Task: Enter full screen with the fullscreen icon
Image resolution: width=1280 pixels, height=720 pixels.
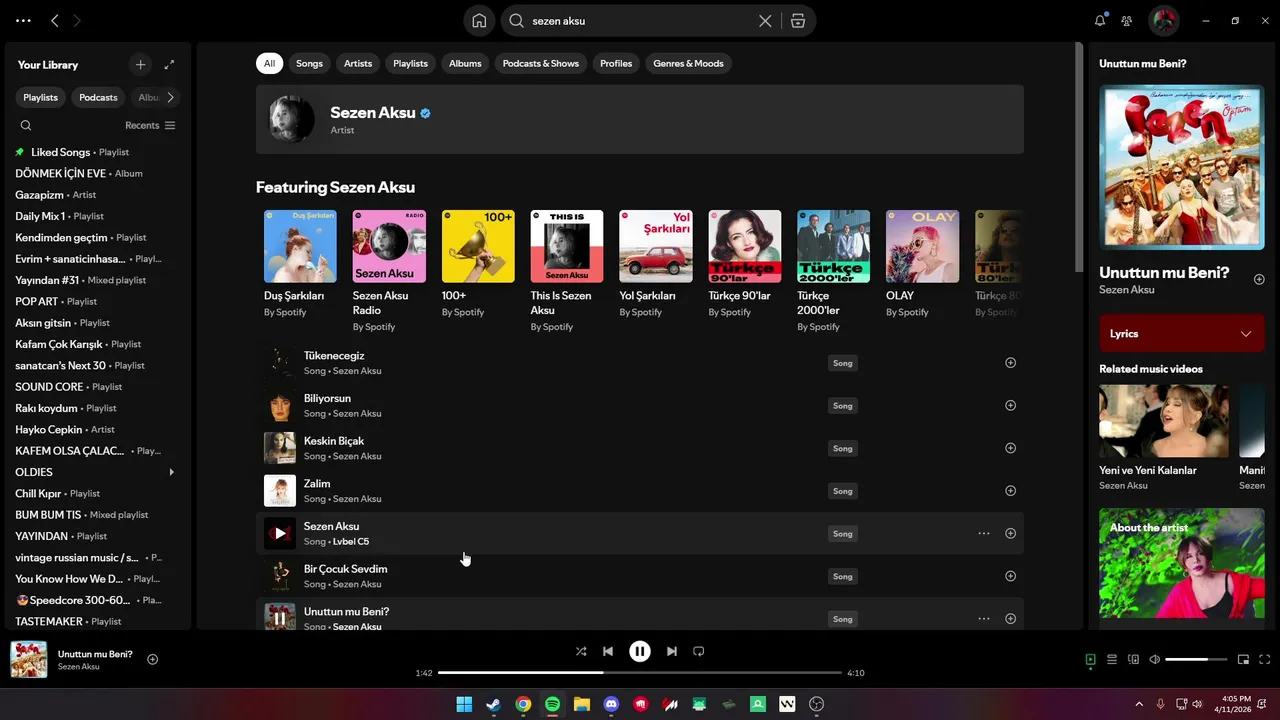Action: tap(1265, 659)
